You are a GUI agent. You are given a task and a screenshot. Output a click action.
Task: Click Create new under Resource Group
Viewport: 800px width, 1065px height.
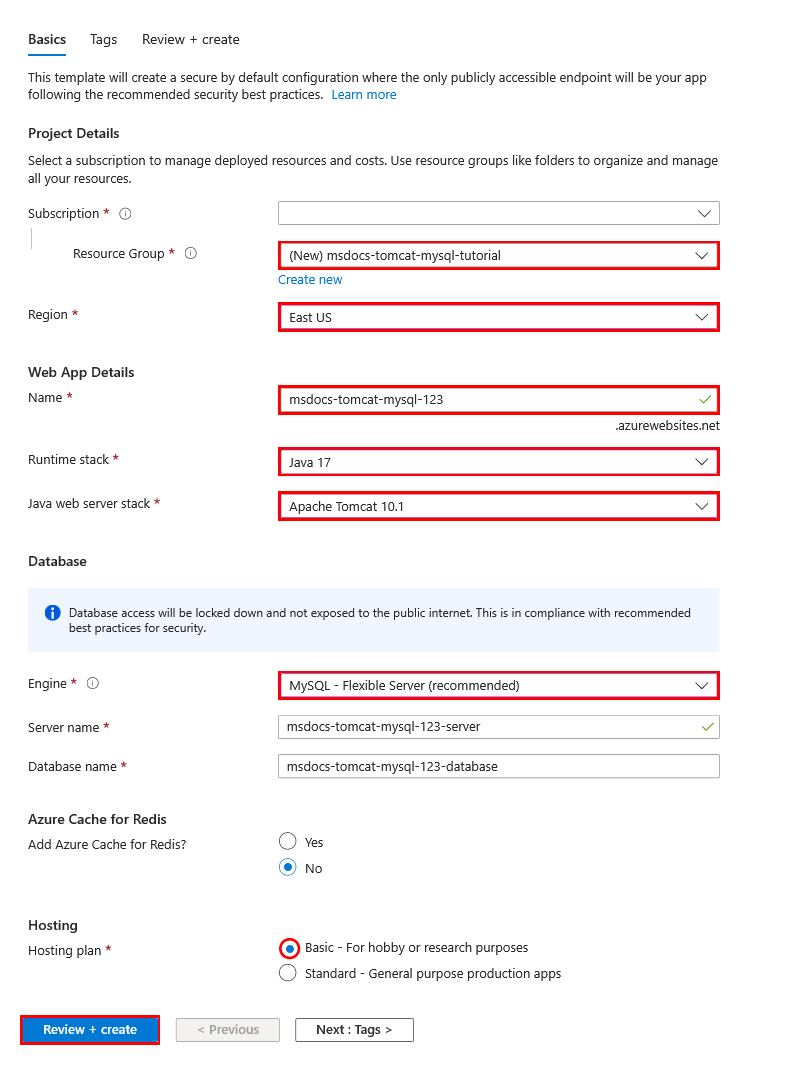[x=310, y=279]
